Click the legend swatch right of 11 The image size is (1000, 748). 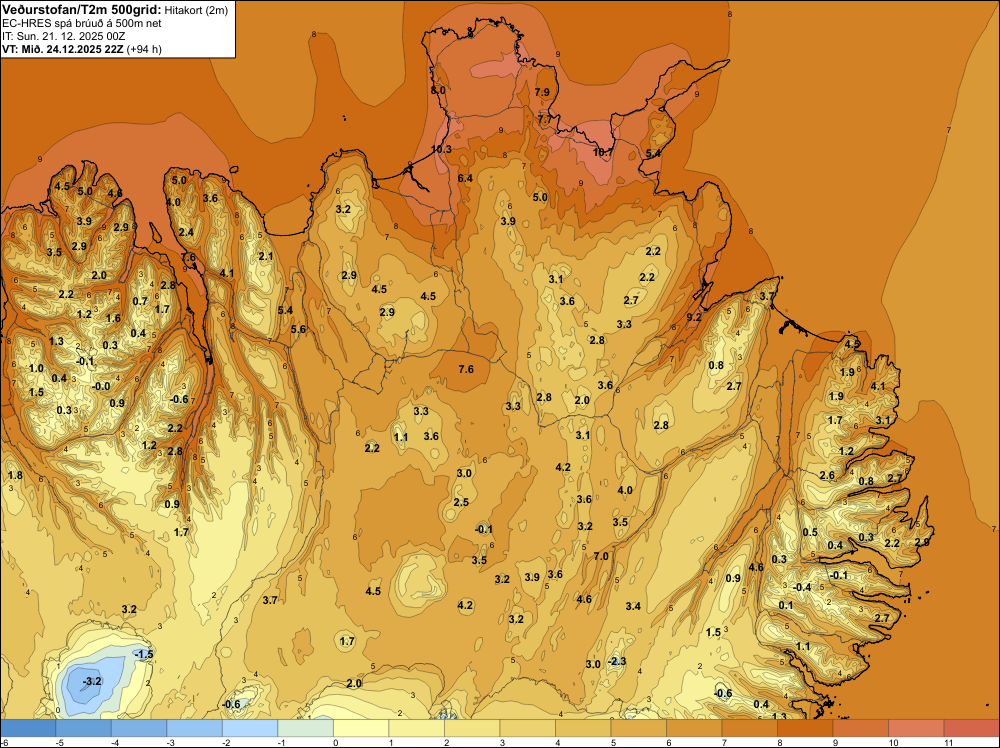(971, 728)
